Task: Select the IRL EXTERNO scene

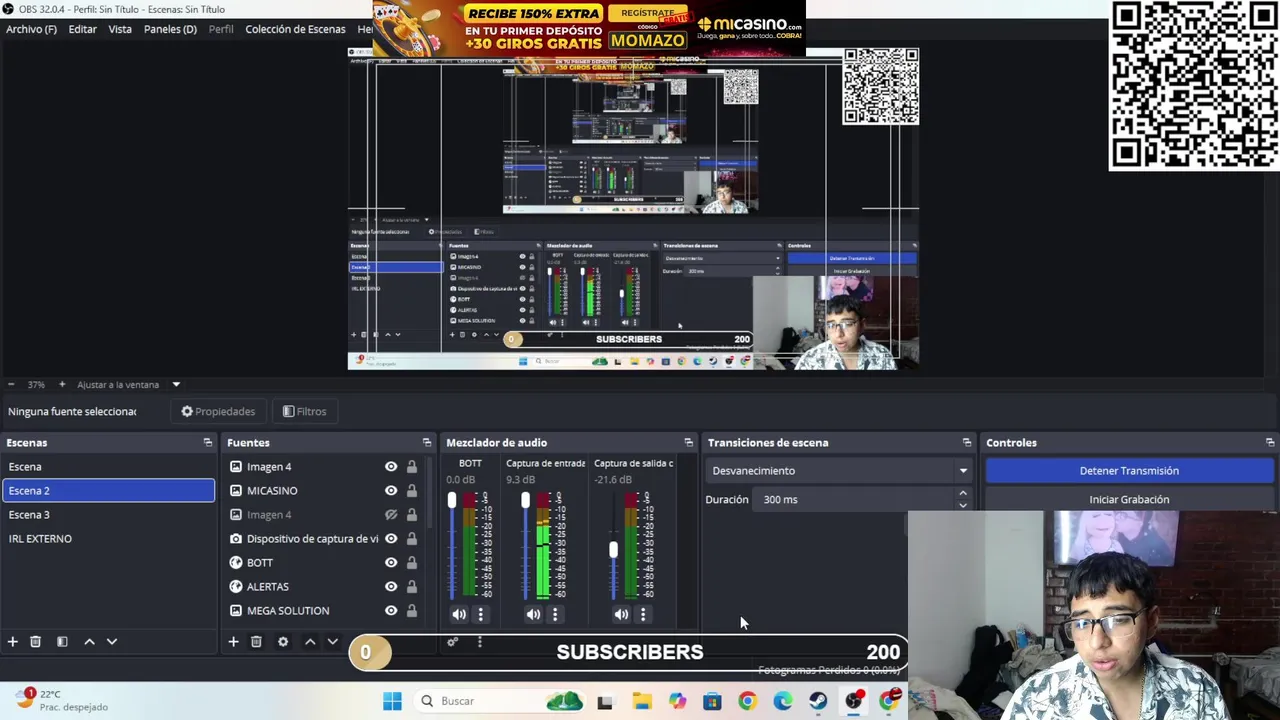Action: 108,539
